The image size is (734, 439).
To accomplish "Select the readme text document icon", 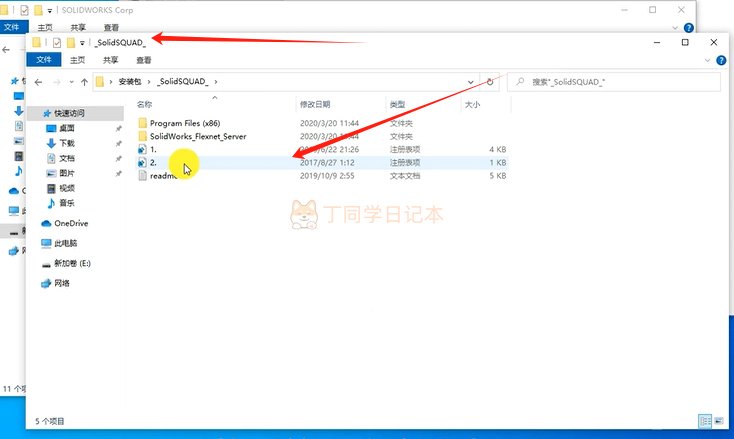I will pyautogui.click(x=143, y=176).
